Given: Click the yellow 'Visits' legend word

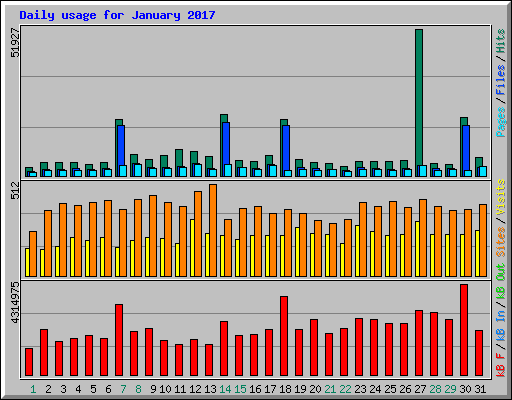Looking at the screenshot, I should tap(501, 197).
